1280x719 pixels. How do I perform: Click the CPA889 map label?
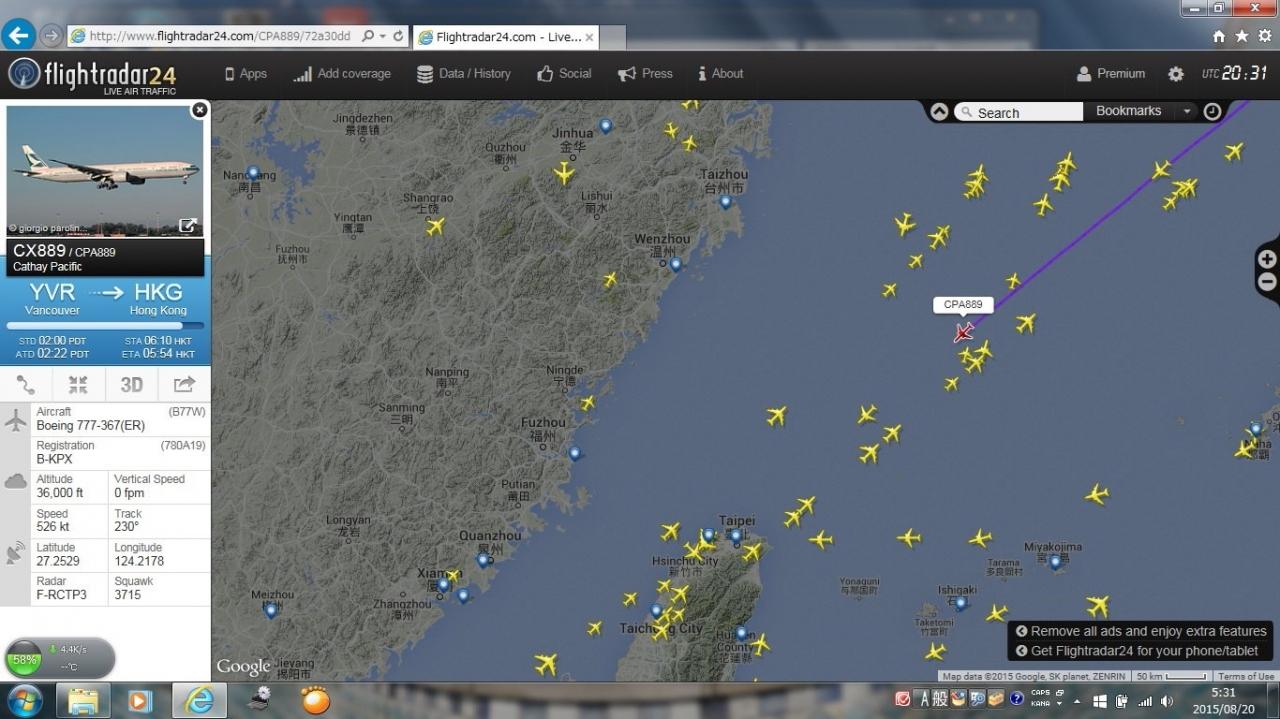pos(963,305)
